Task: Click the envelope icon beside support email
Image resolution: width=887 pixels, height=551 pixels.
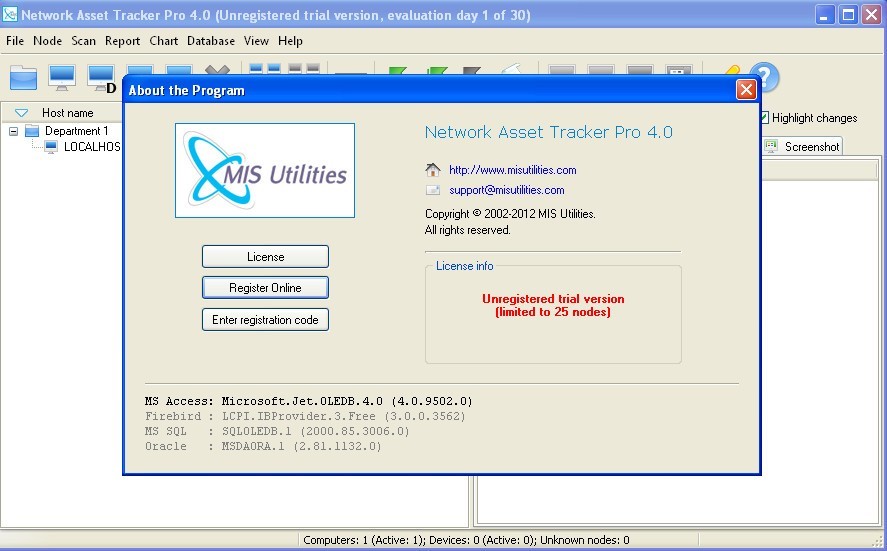Action: (433, 190)
